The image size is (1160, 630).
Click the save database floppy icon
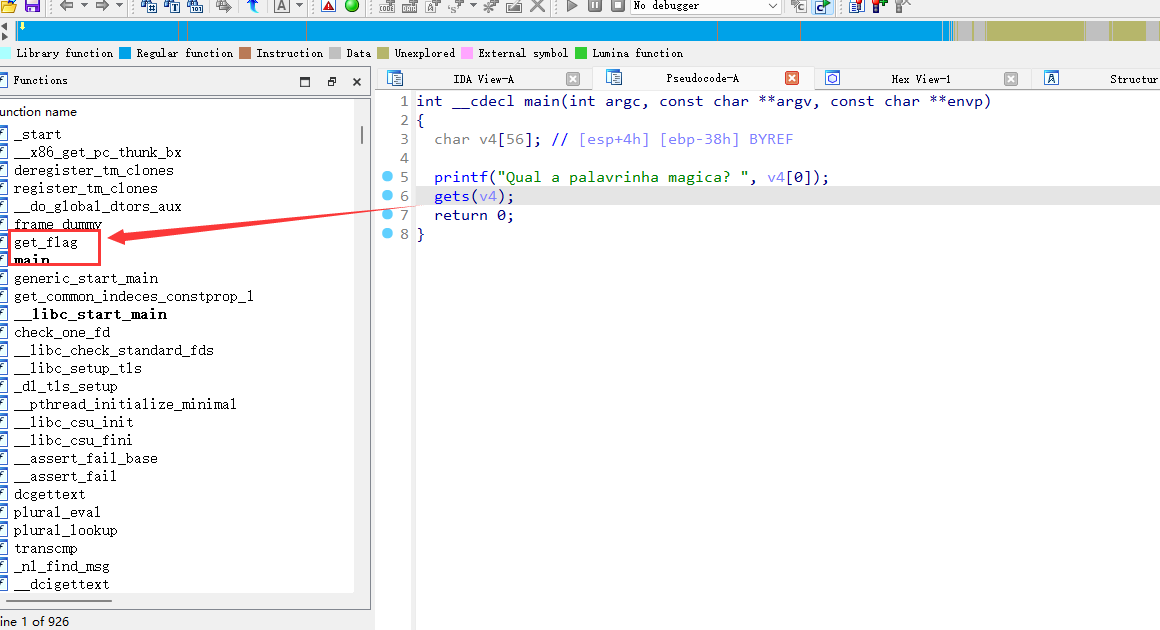coord(32,6)
